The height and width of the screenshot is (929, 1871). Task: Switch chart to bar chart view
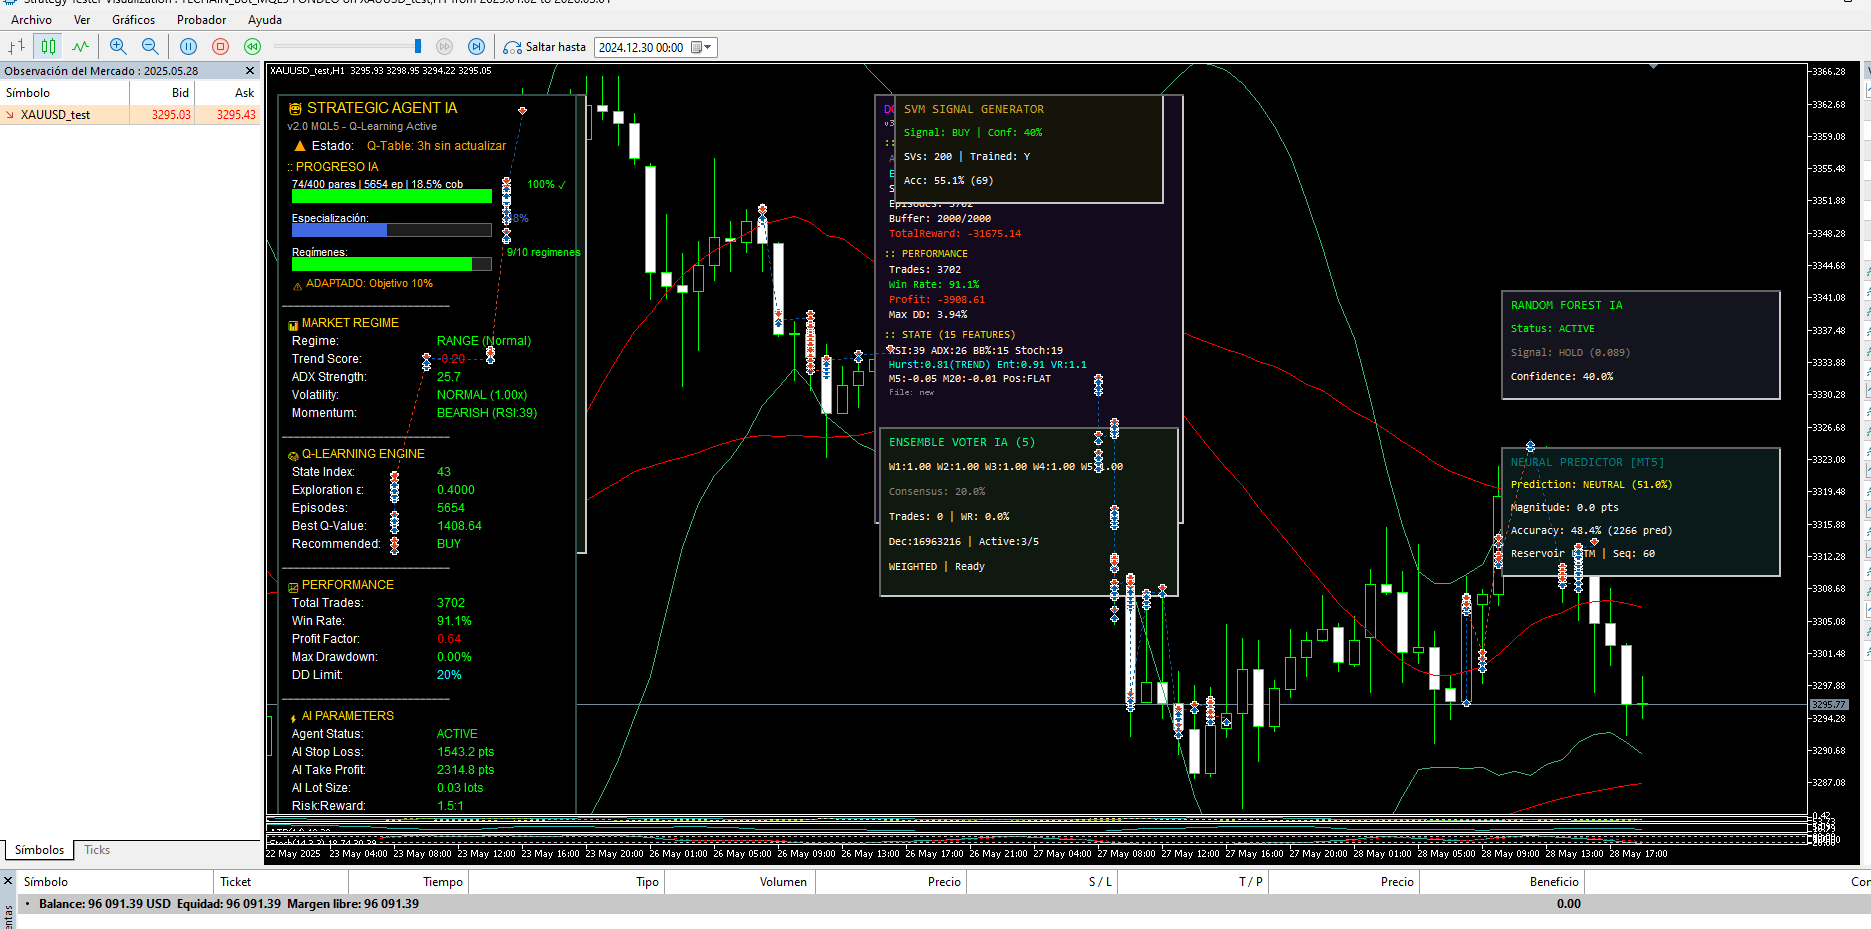pos(17,47)
